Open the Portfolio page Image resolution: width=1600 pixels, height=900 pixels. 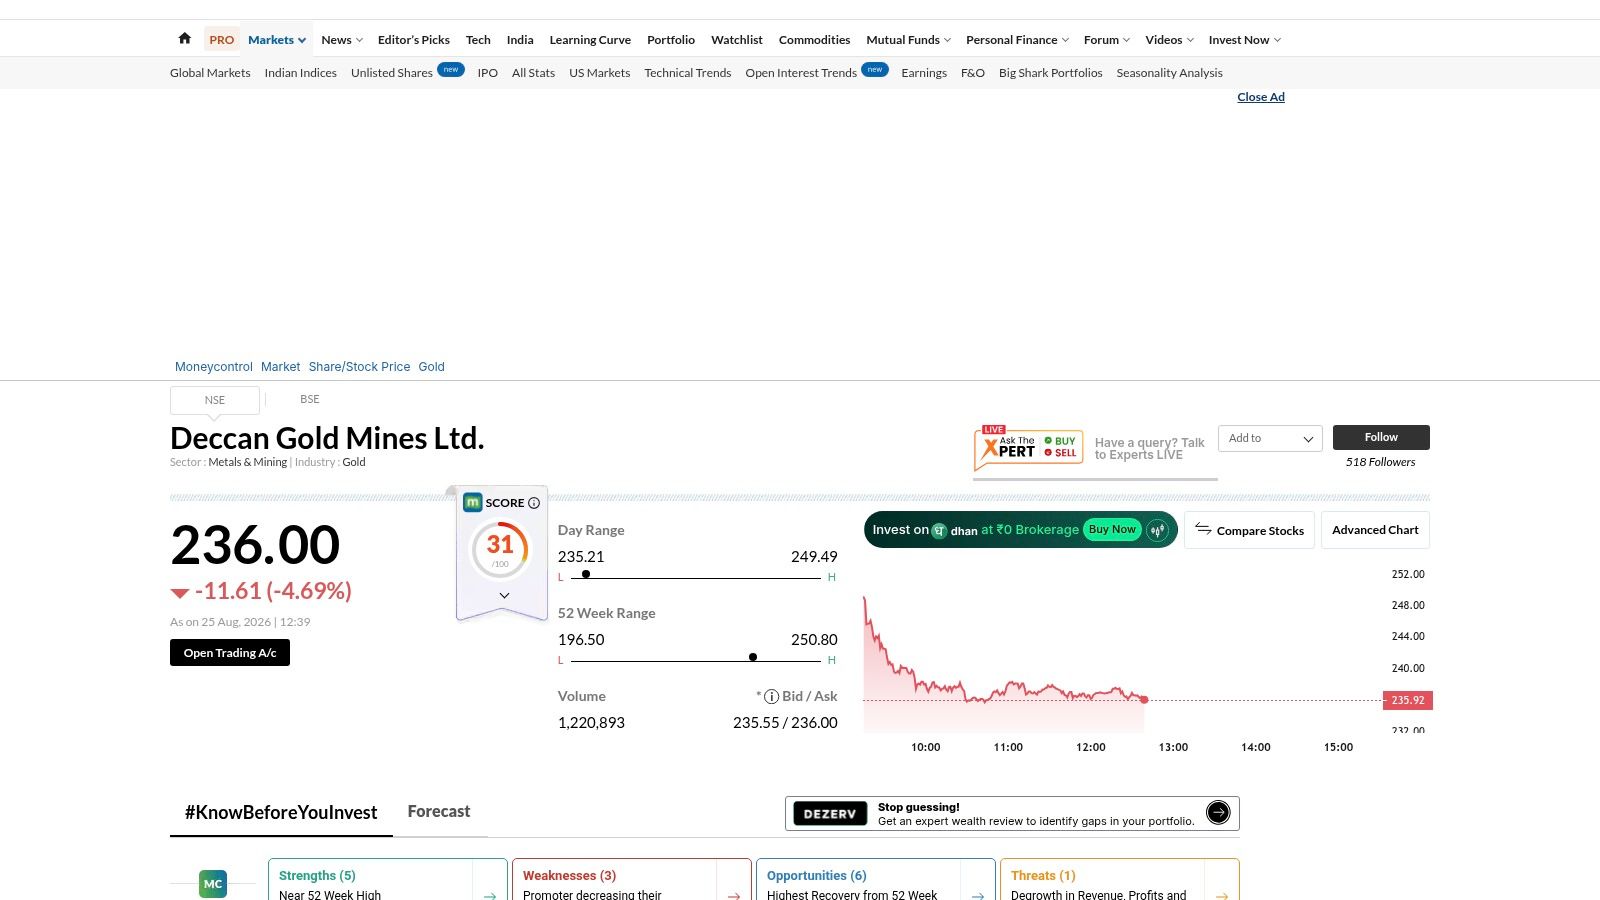[x=671, y=40]
